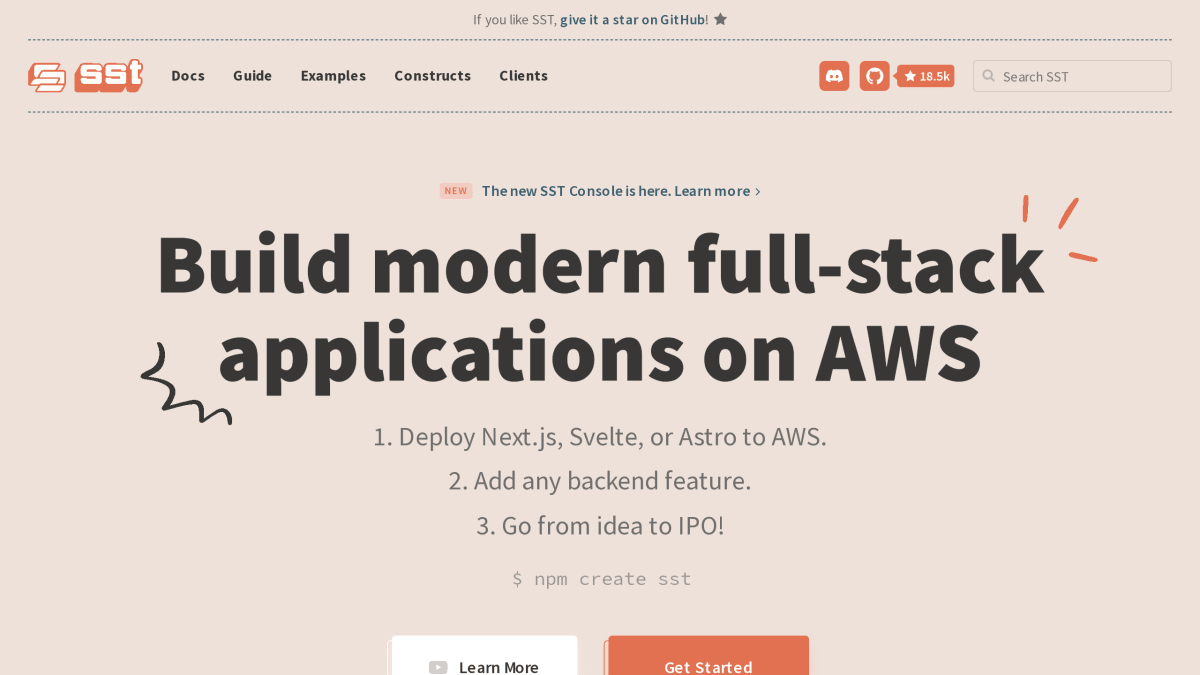Click chevron after 'Learn more' announcement
1200x675 pixels.
[758, 191]
